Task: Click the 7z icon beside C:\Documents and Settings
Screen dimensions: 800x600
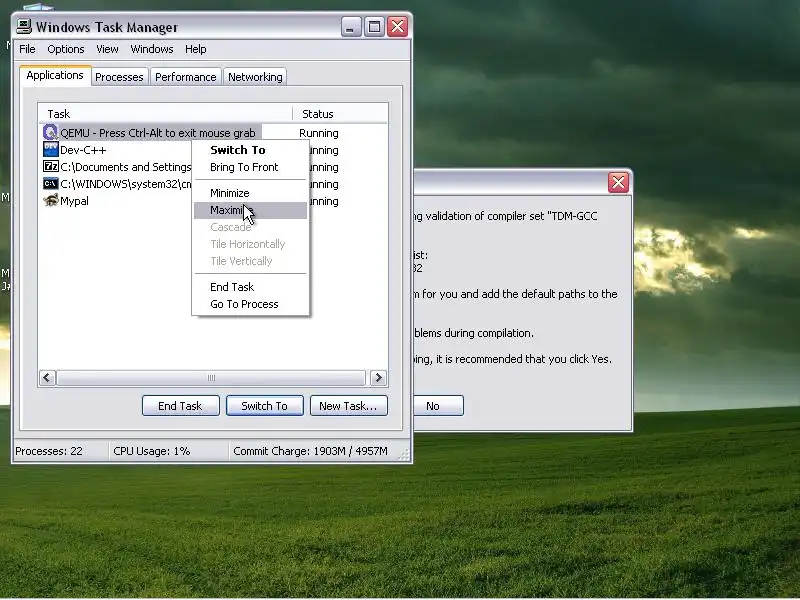Action: (x=51, y=166)
